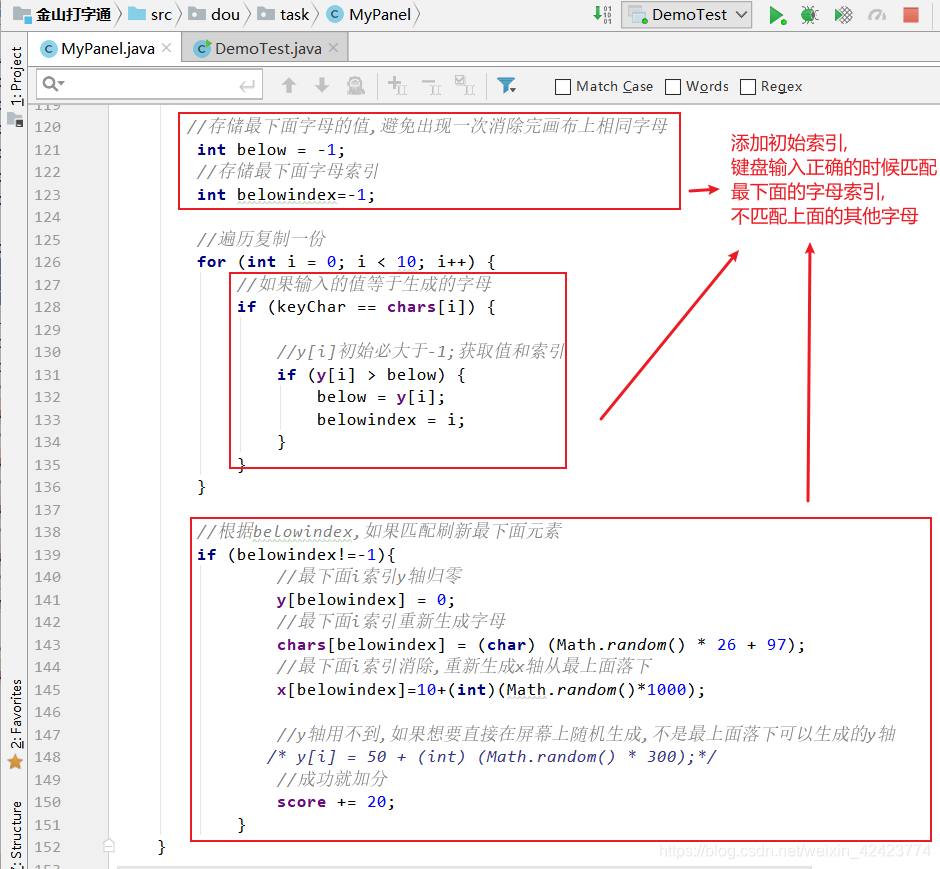Viewport: 940px width, 869px height.
Task: Click the project root breadcrumb 金山打字通
Action: (63, 14)
